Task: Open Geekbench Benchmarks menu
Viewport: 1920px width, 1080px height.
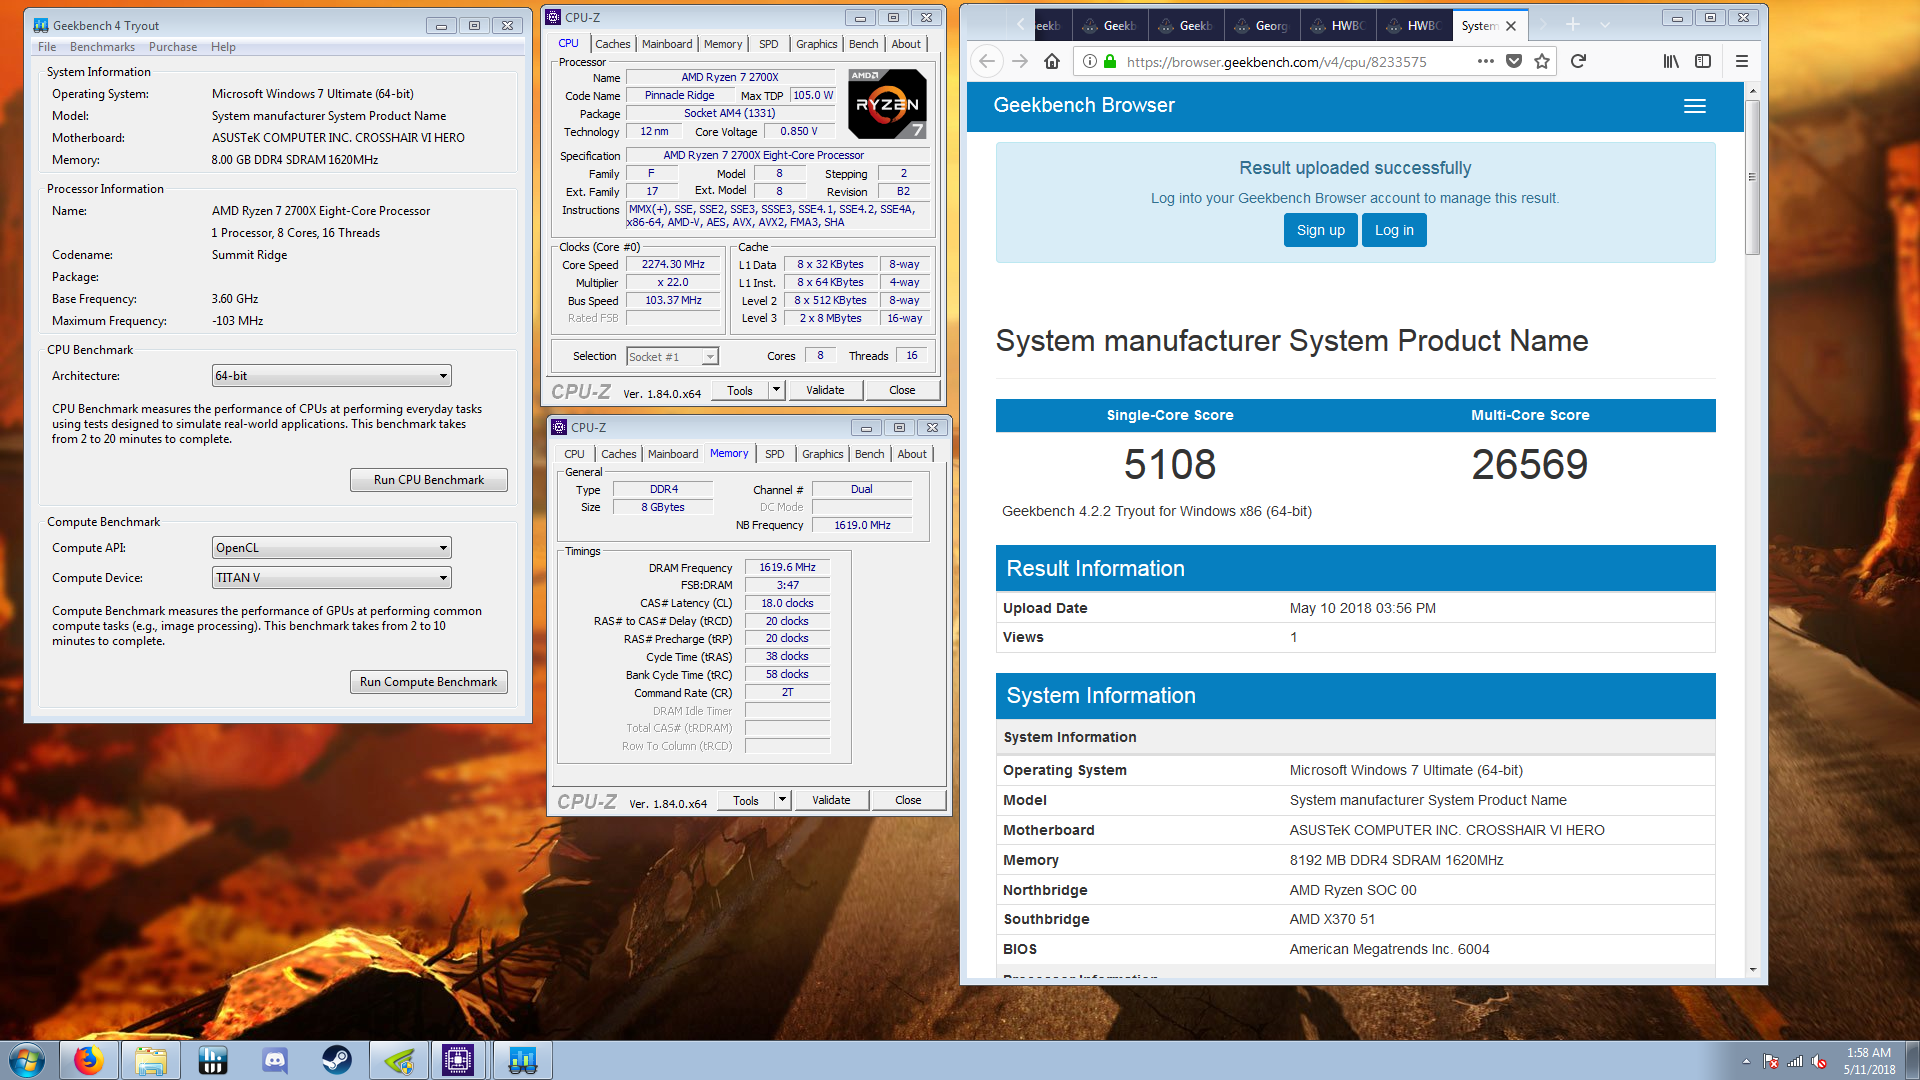Action: tap(102, 47)
